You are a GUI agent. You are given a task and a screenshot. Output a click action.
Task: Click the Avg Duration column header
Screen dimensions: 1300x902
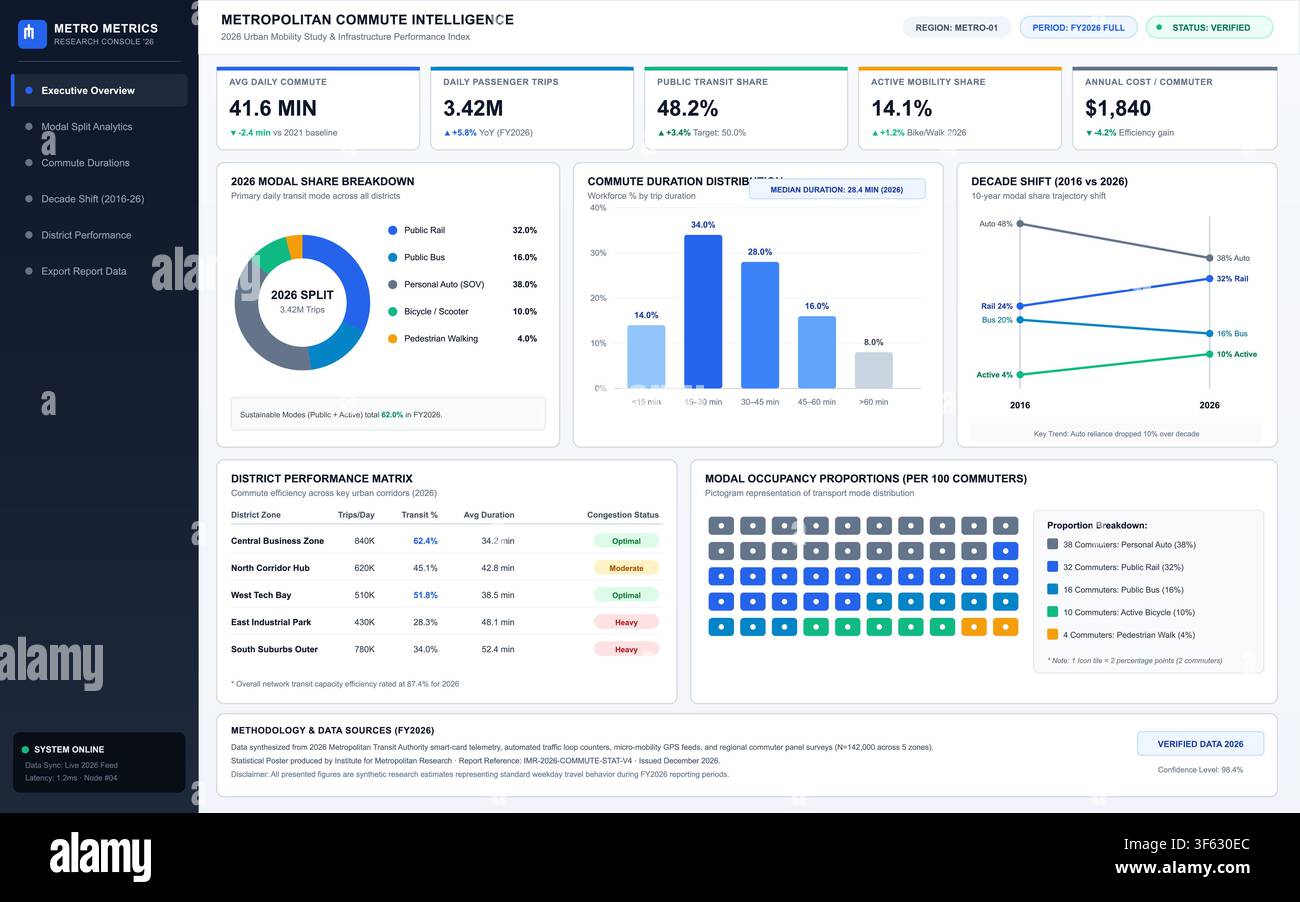click(489, 515)
